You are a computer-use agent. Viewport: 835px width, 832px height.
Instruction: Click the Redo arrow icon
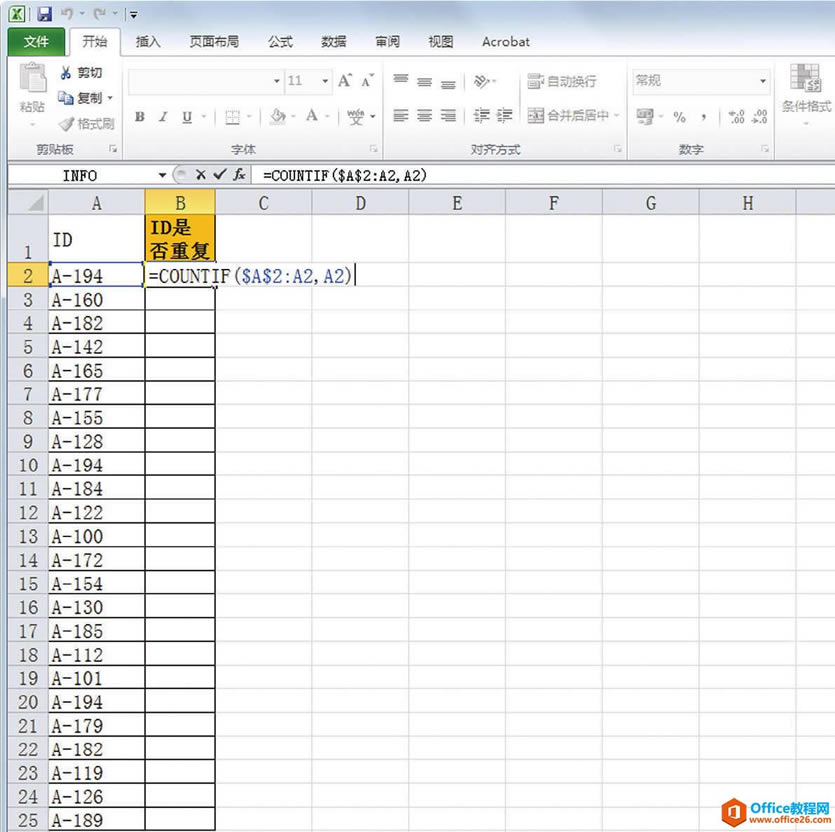(x=100, y=14)
